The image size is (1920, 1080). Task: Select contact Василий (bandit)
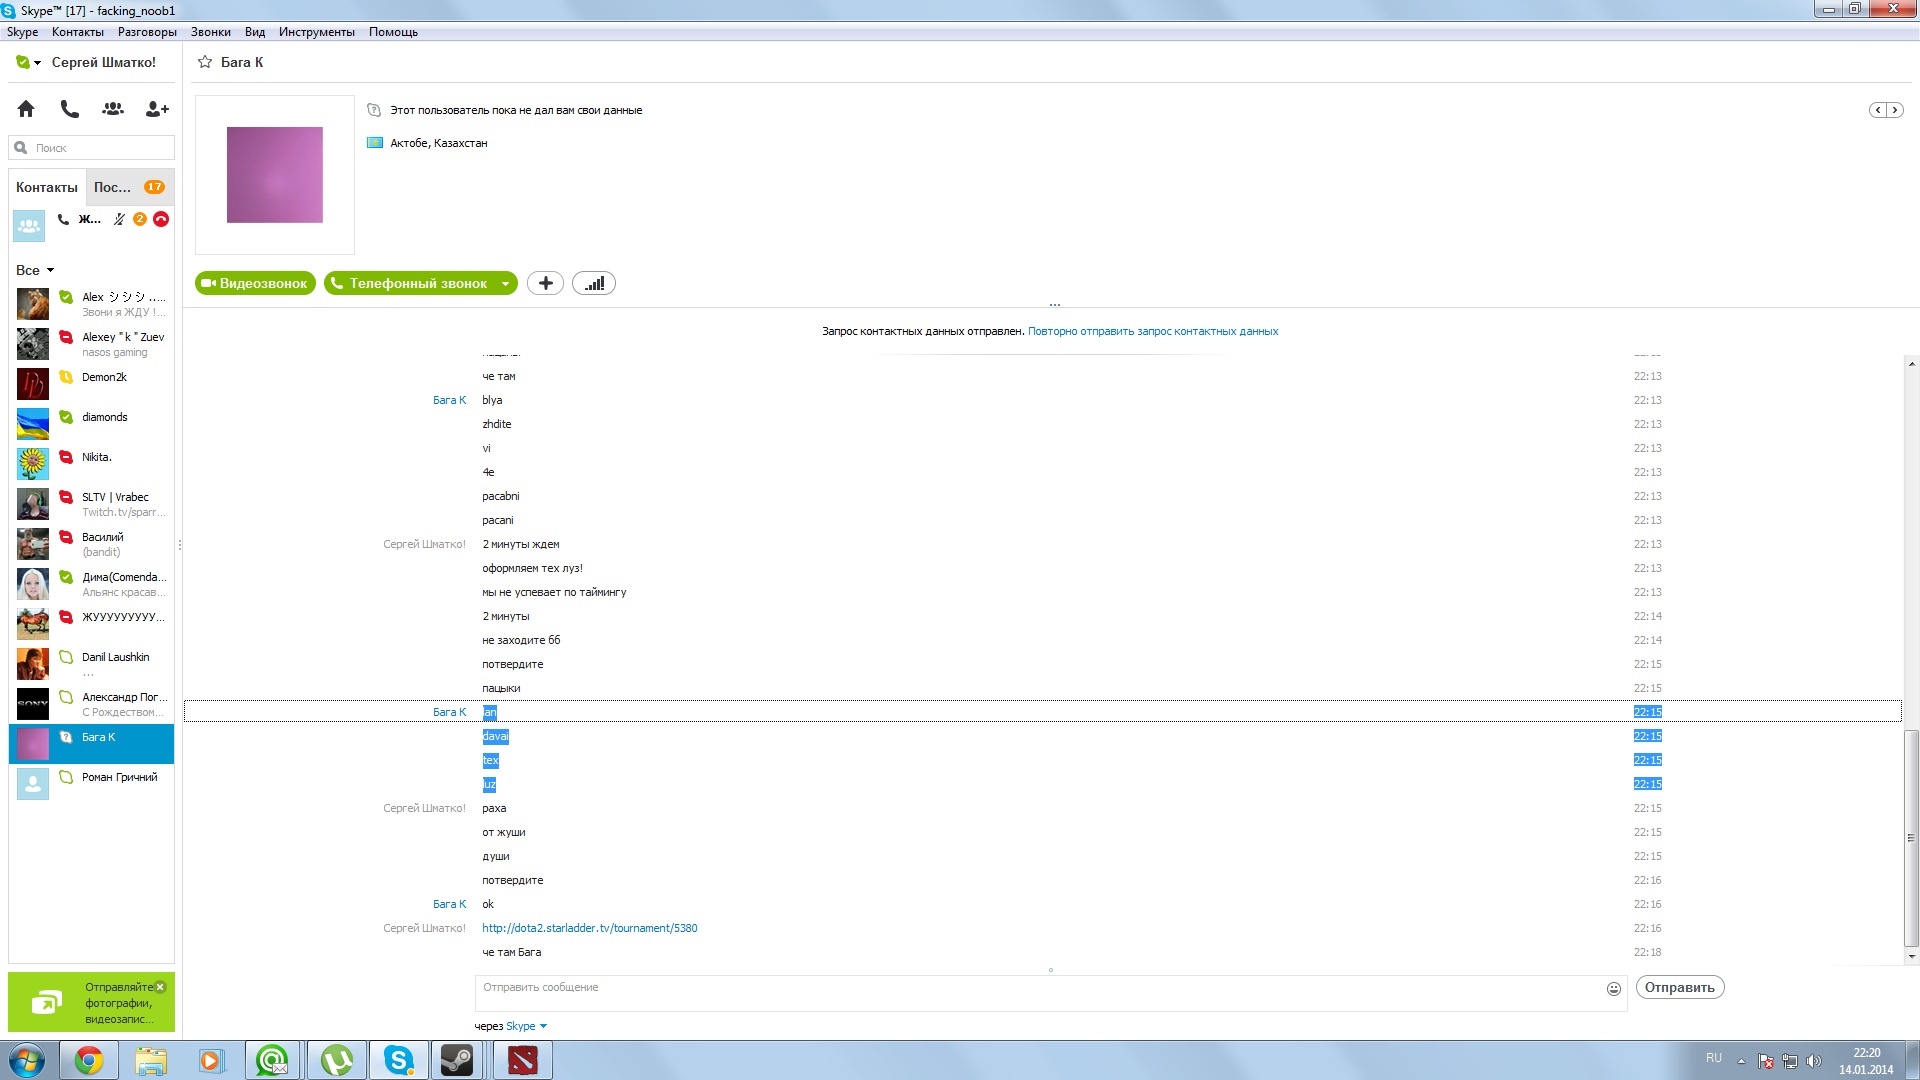[92, 544]
